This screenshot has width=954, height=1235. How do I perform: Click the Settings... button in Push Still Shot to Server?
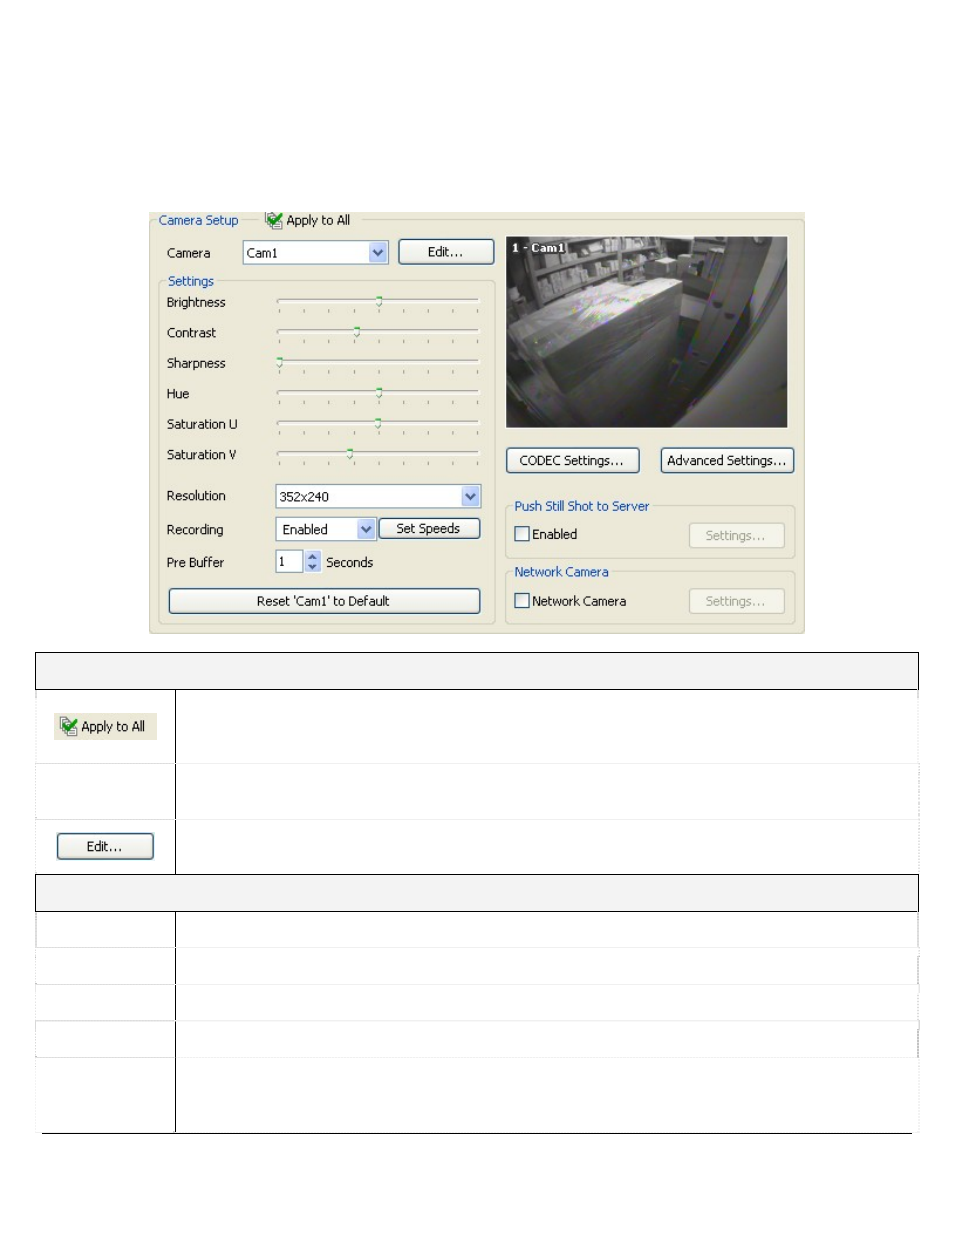tap(736, 536)
